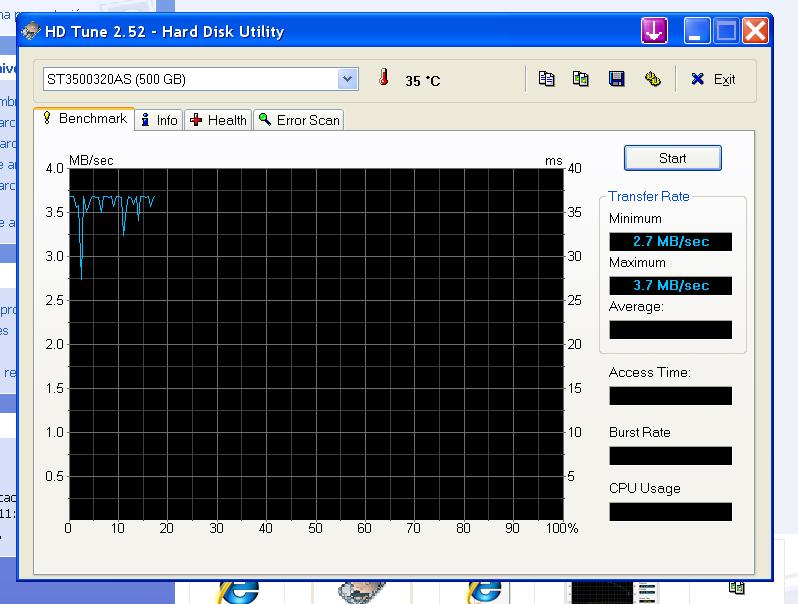
Task: Click the Exit button in toolbar
Action: click(x=713, y=79)
